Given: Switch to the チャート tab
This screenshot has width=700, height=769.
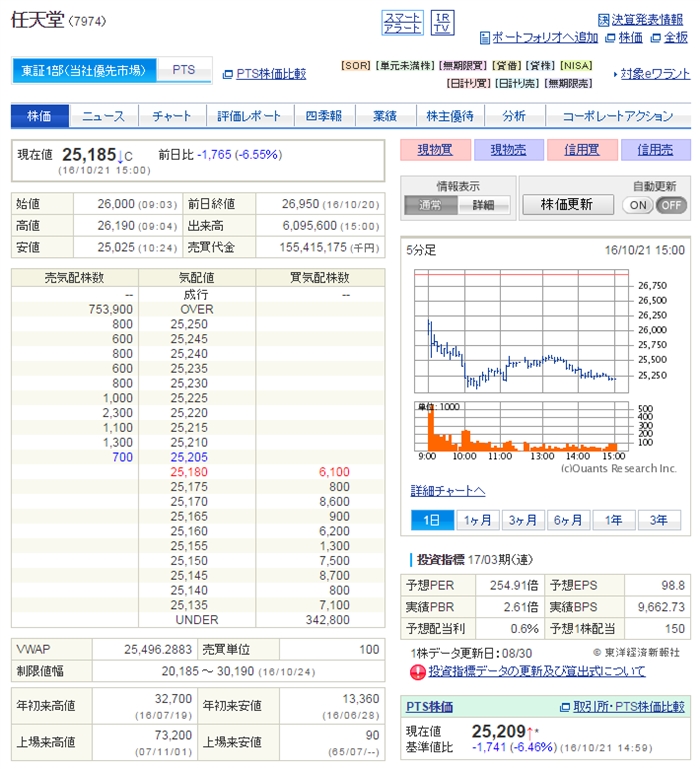Looking at the screenshot, I should pos(172,116).
